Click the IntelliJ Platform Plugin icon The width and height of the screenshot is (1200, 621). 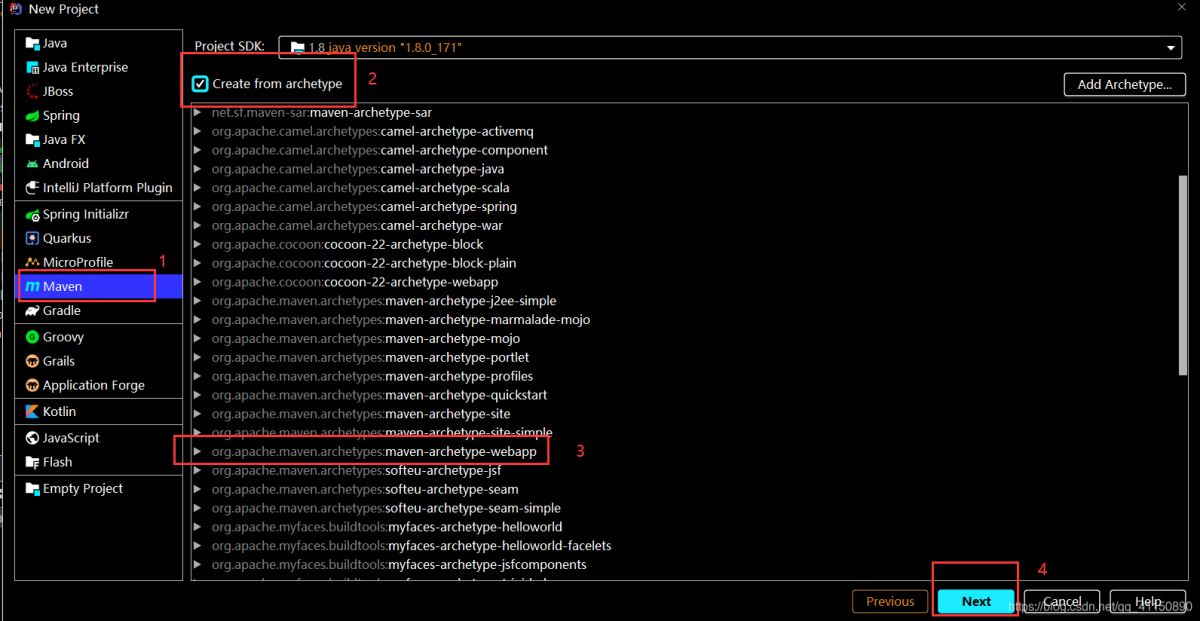click(x=32, y=187)
